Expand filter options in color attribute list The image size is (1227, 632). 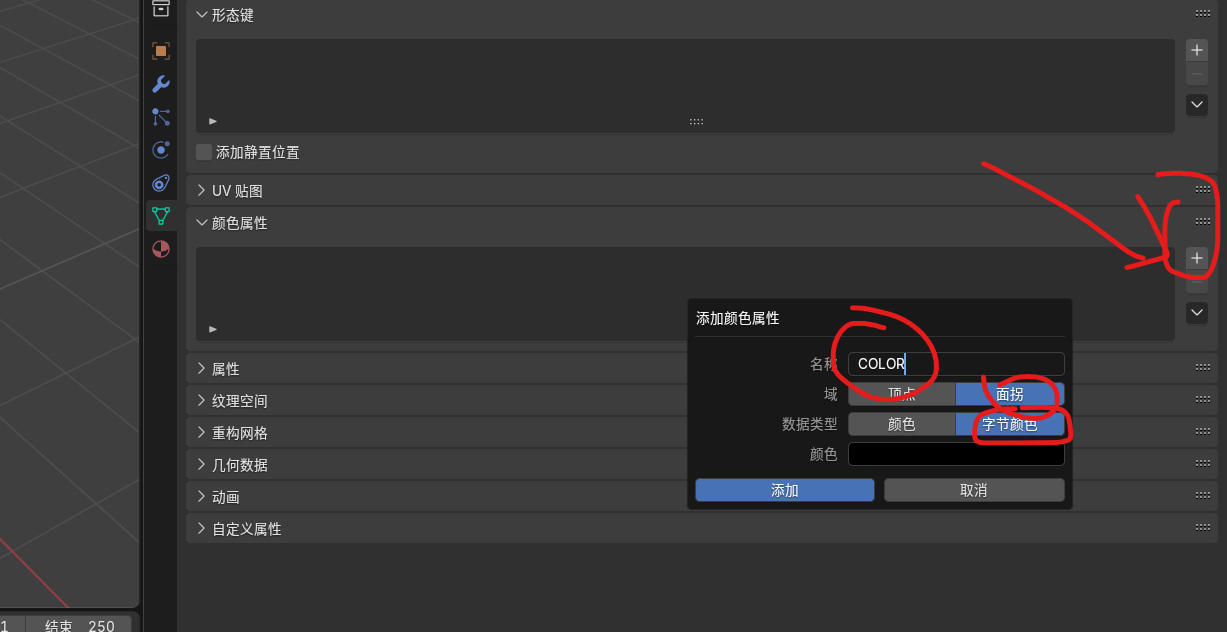[x=213, y=329]
